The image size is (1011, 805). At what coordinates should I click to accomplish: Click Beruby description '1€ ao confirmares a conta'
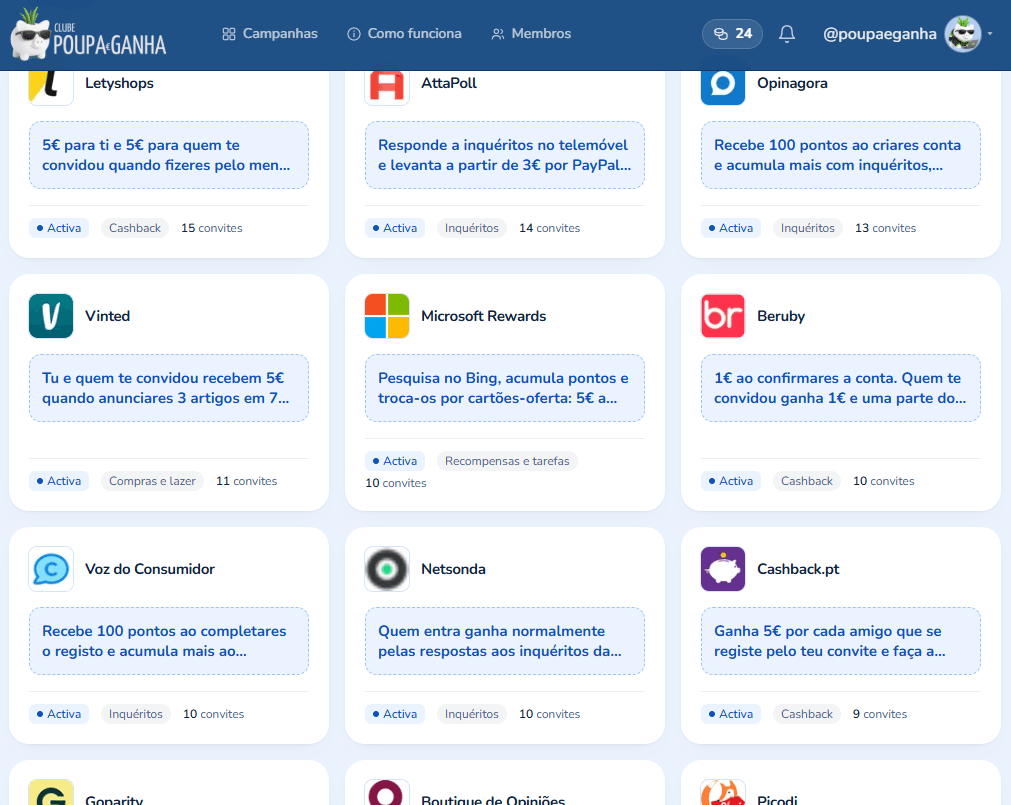coord(841,388)
